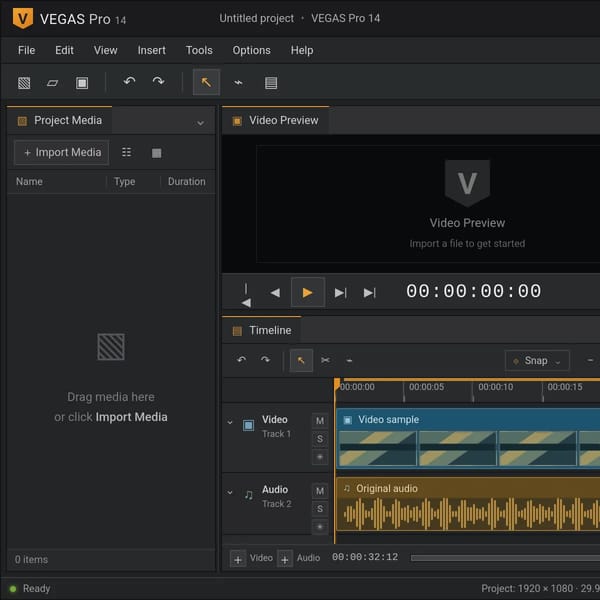
Task: Undo using the main toolbar arrow
Action: coord(129,82)
